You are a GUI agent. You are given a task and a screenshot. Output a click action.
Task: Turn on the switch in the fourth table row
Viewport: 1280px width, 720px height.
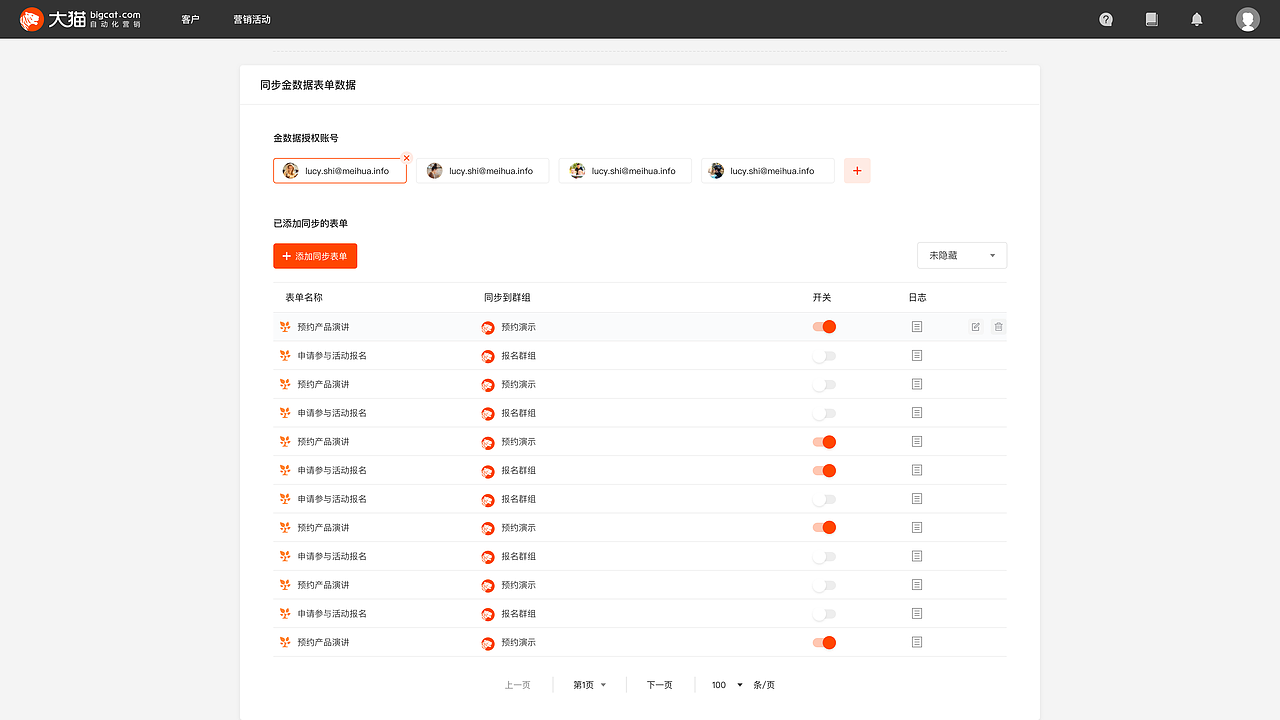pos(824,413)
